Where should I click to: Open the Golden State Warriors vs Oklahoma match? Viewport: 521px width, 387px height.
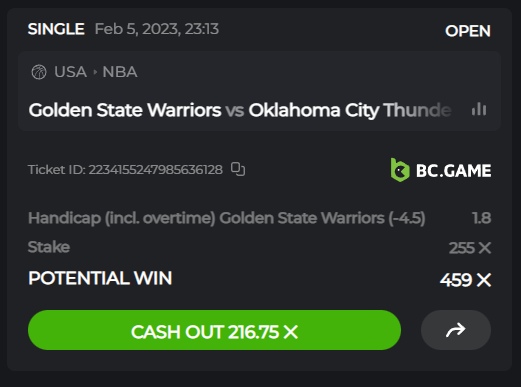click(x=240, y=110)
